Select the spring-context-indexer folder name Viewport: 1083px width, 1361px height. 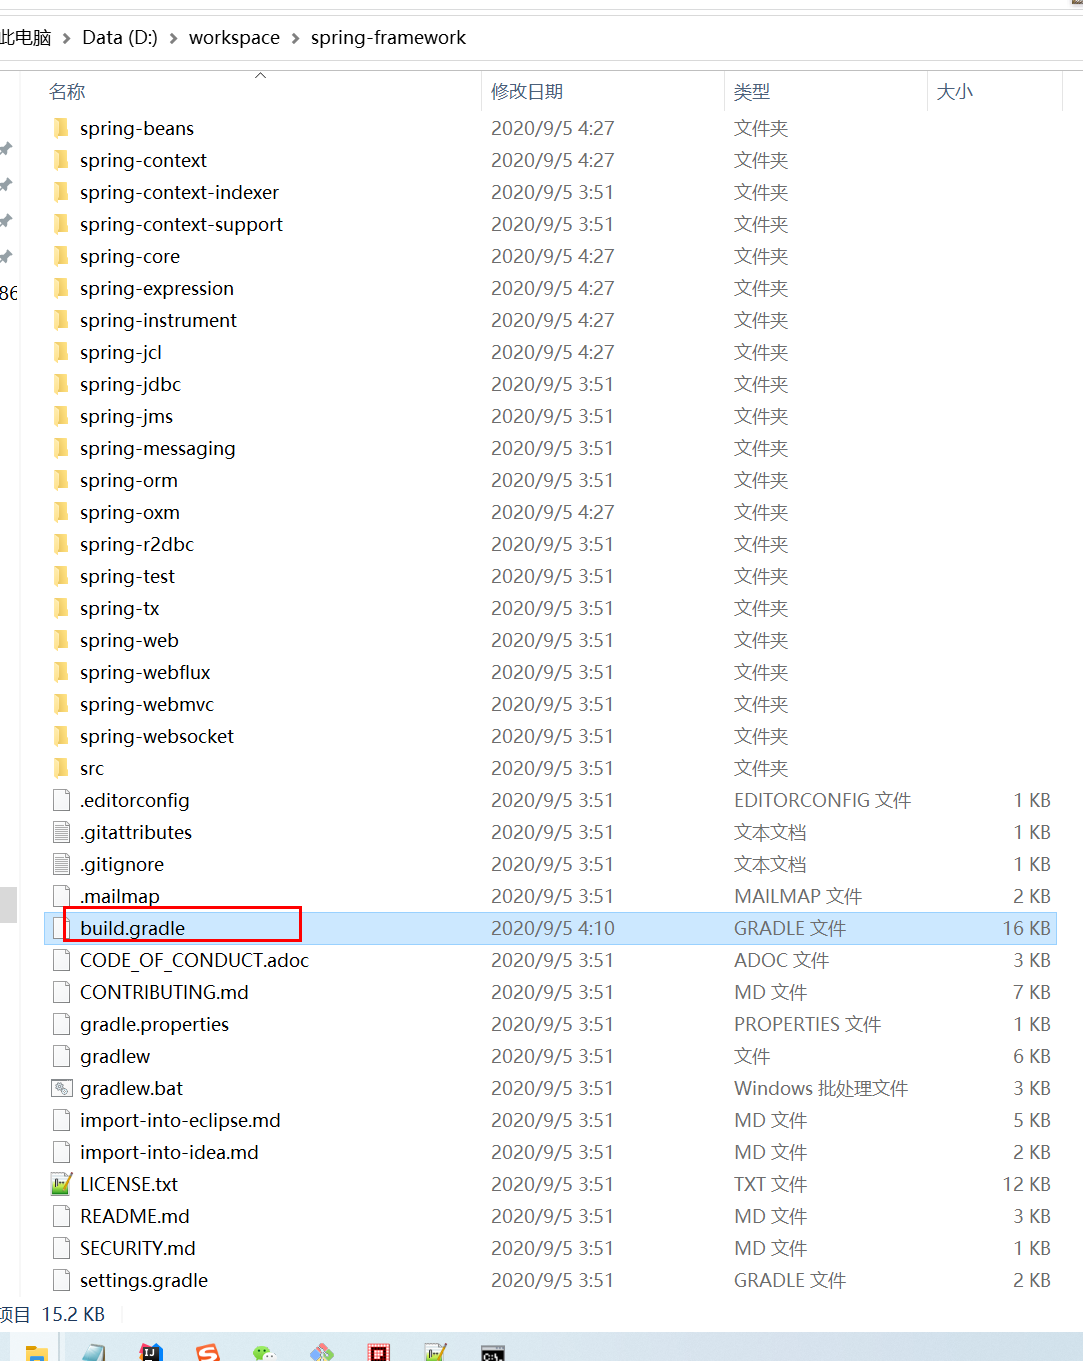tap(179, 192)
